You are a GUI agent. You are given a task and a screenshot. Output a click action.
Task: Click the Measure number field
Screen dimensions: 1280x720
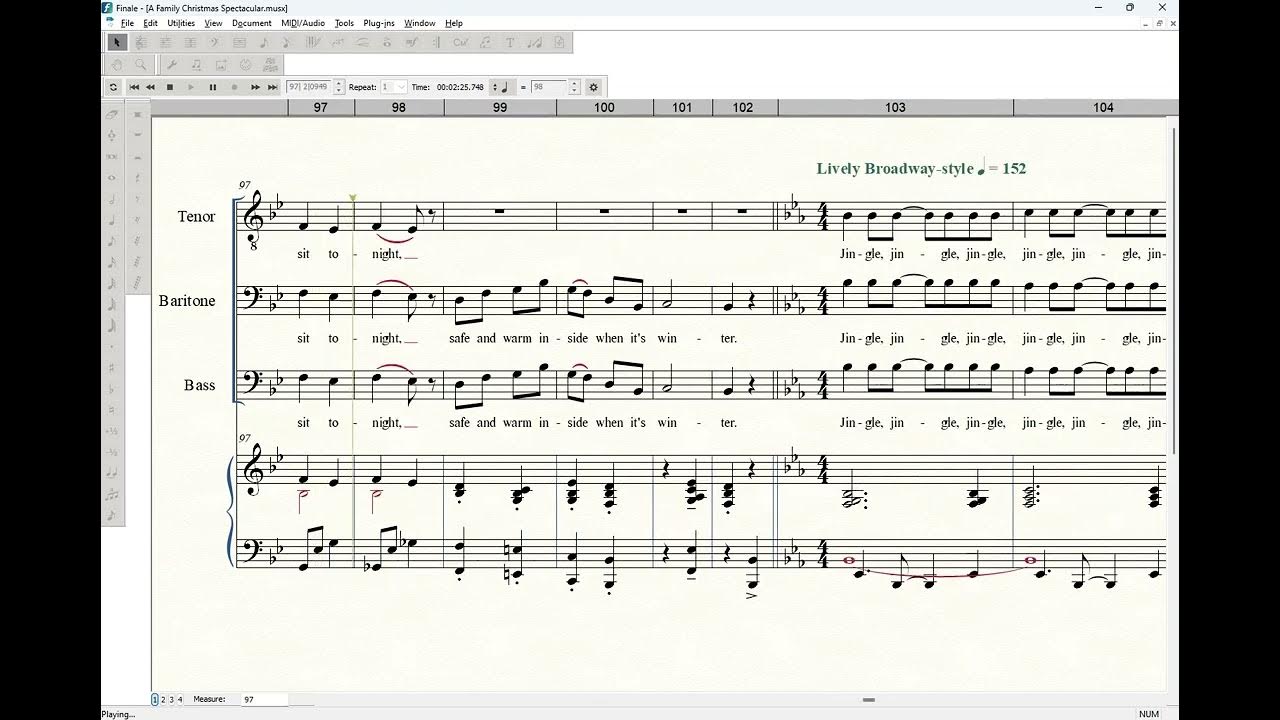(x=264, y=699)
